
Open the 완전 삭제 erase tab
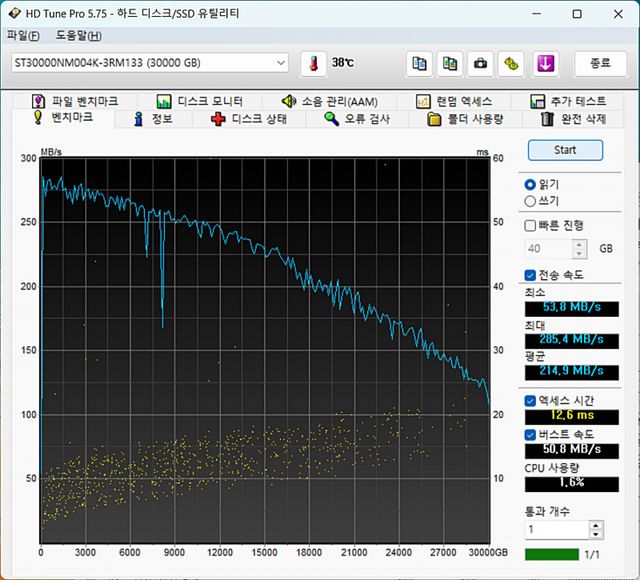573,119
